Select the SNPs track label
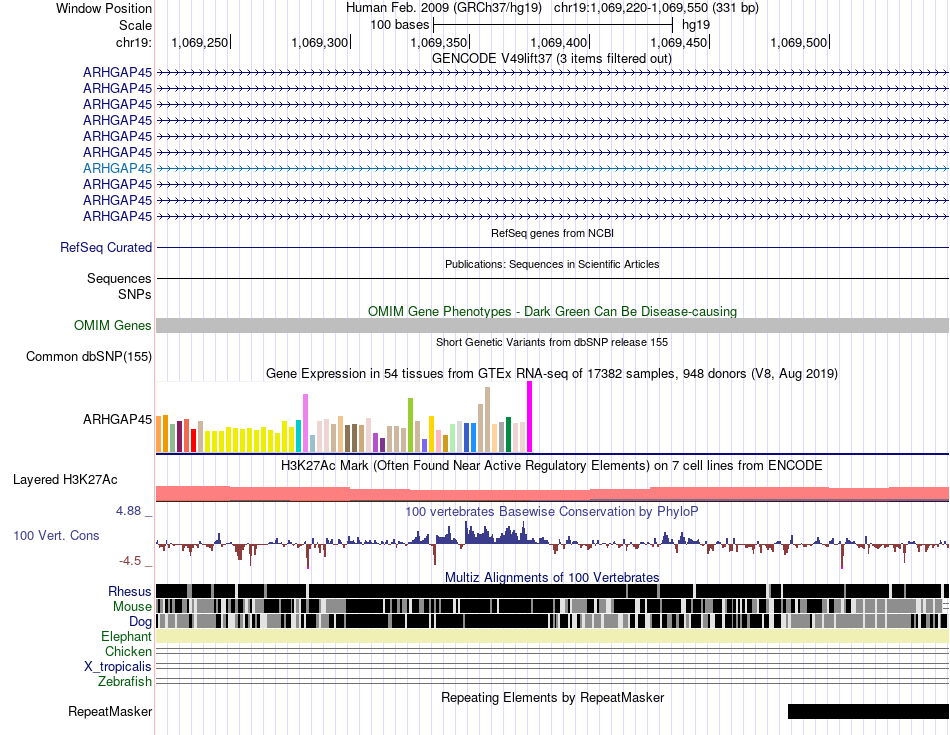Image resolution: width=950 pixels, height=735 pixels. [x=135, y=294]
